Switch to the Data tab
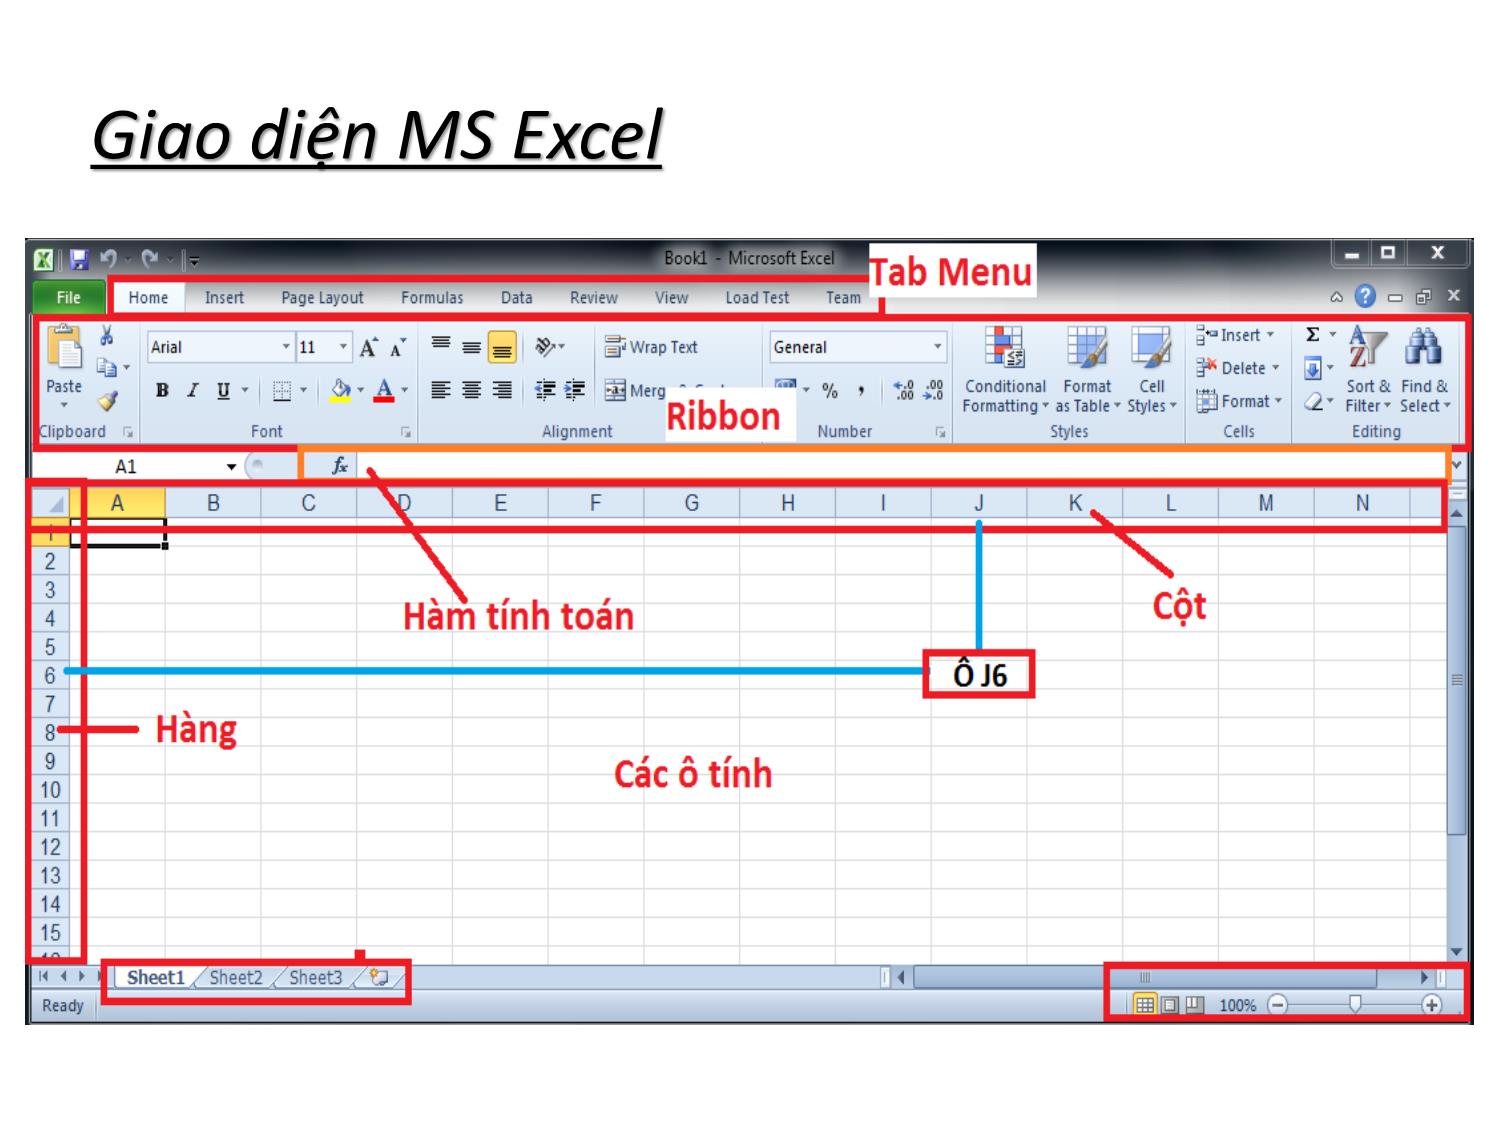 point(516,298)
